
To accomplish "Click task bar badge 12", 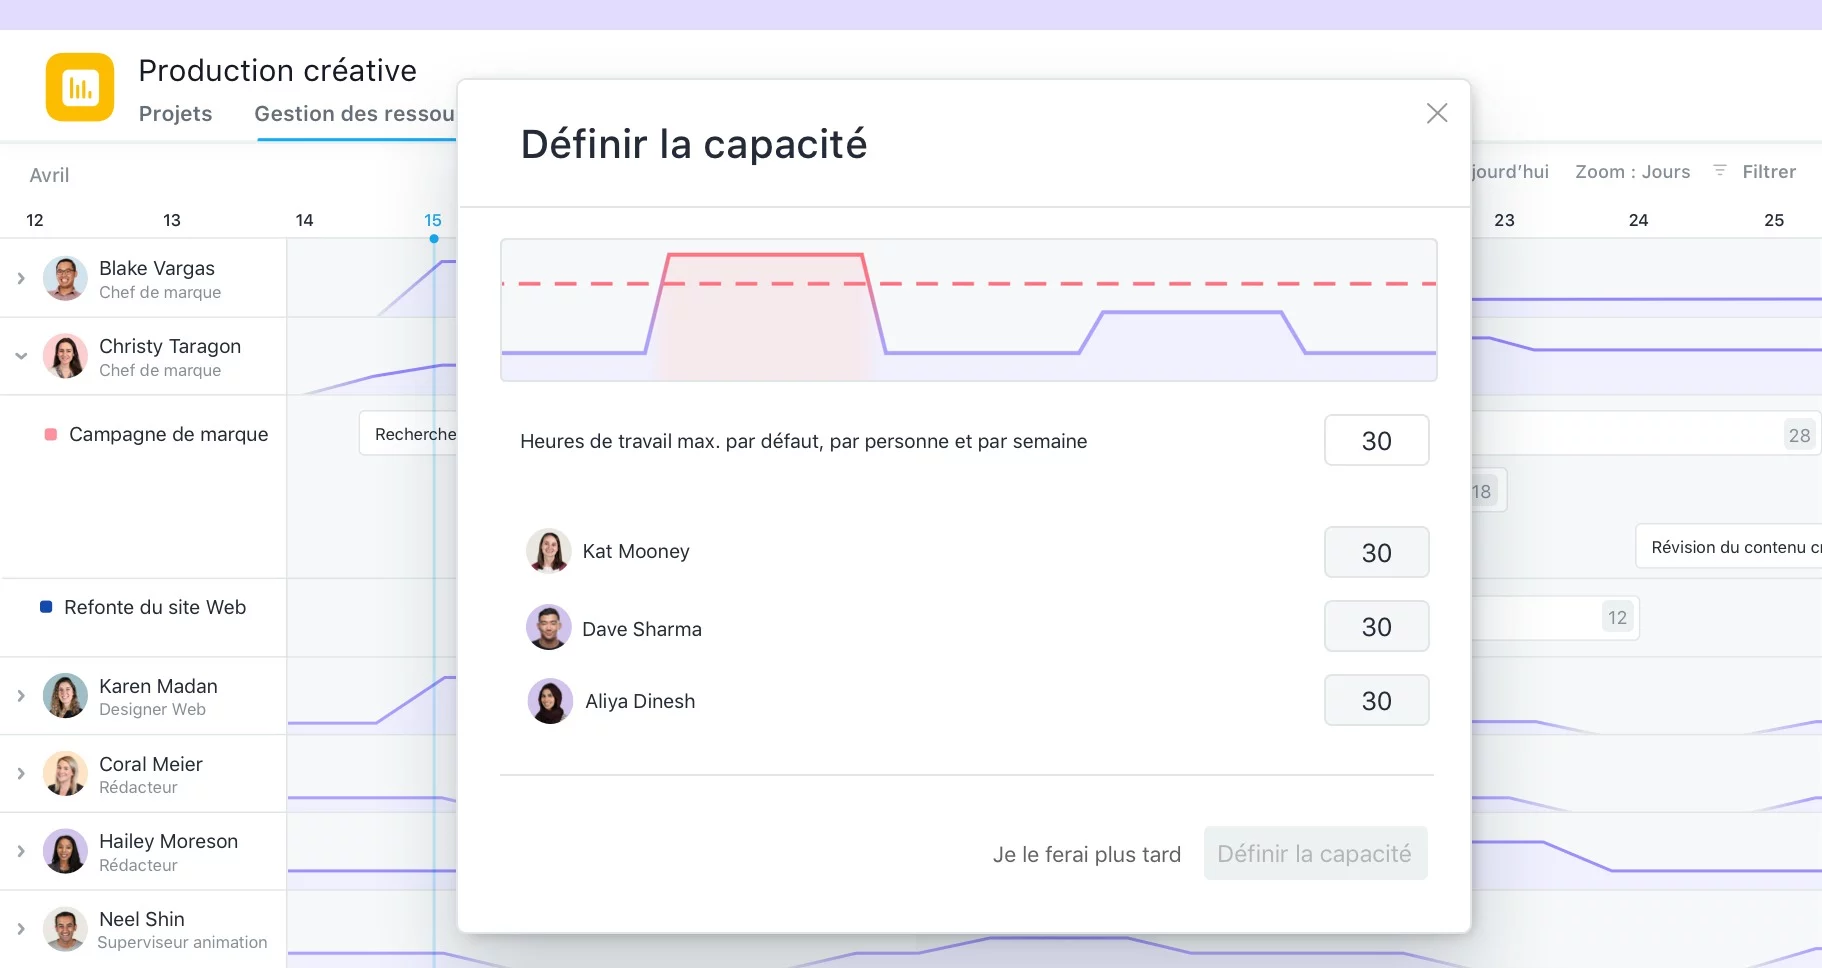I will pos(1617,617).
